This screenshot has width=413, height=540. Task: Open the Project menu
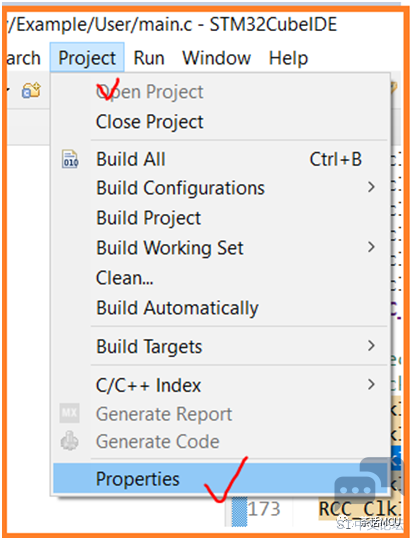tap(87, 58)
